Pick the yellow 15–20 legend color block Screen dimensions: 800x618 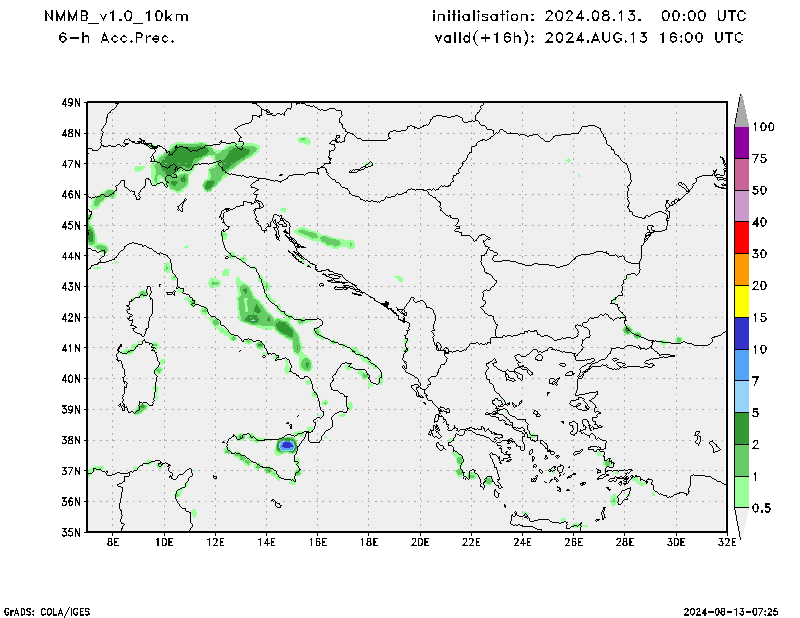coord(741,301)
